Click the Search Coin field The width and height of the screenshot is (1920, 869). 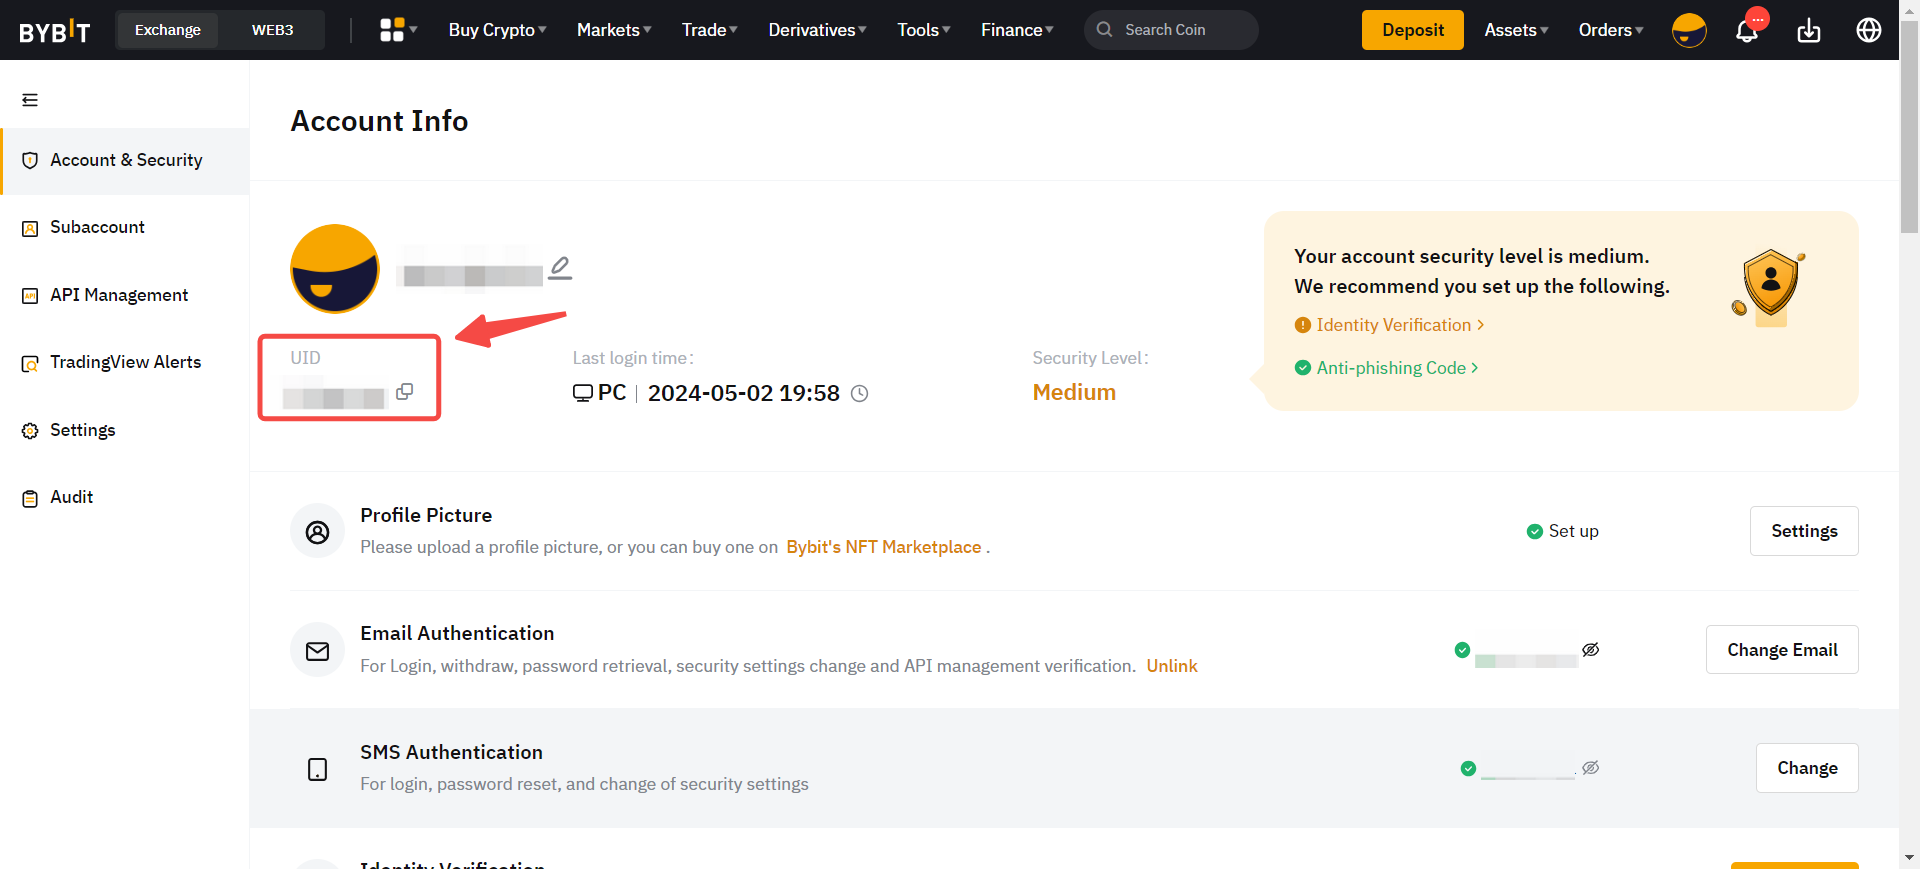(x=1171, y=30)
